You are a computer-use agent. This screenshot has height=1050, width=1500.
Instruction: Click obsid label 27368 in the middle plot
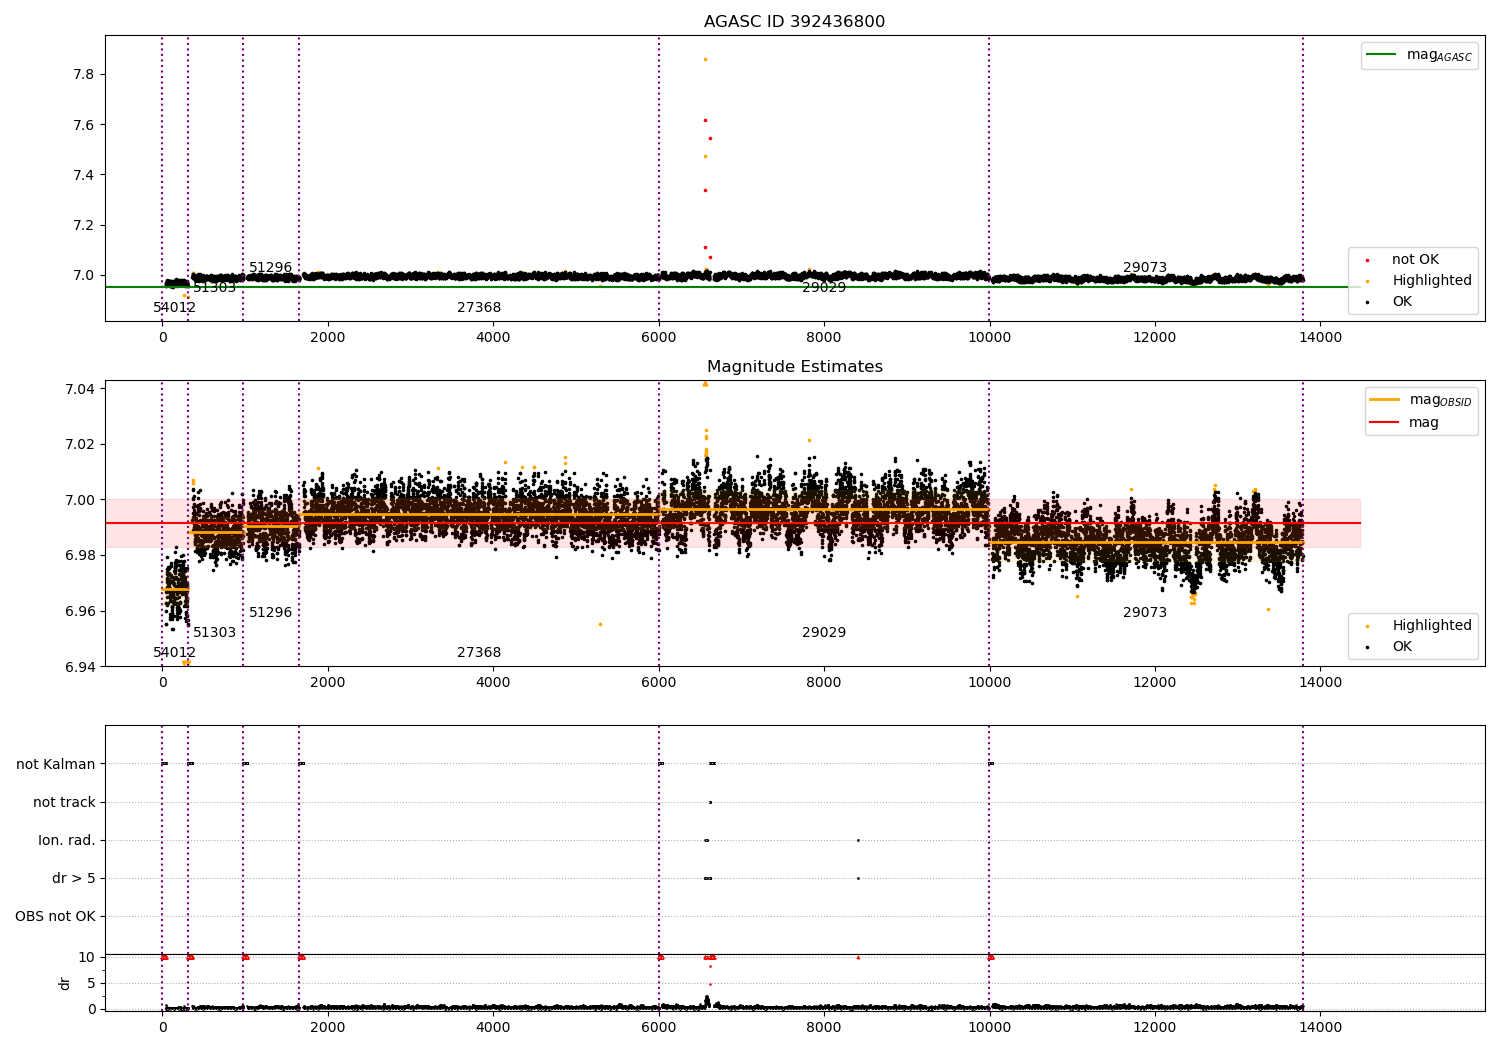479,653
